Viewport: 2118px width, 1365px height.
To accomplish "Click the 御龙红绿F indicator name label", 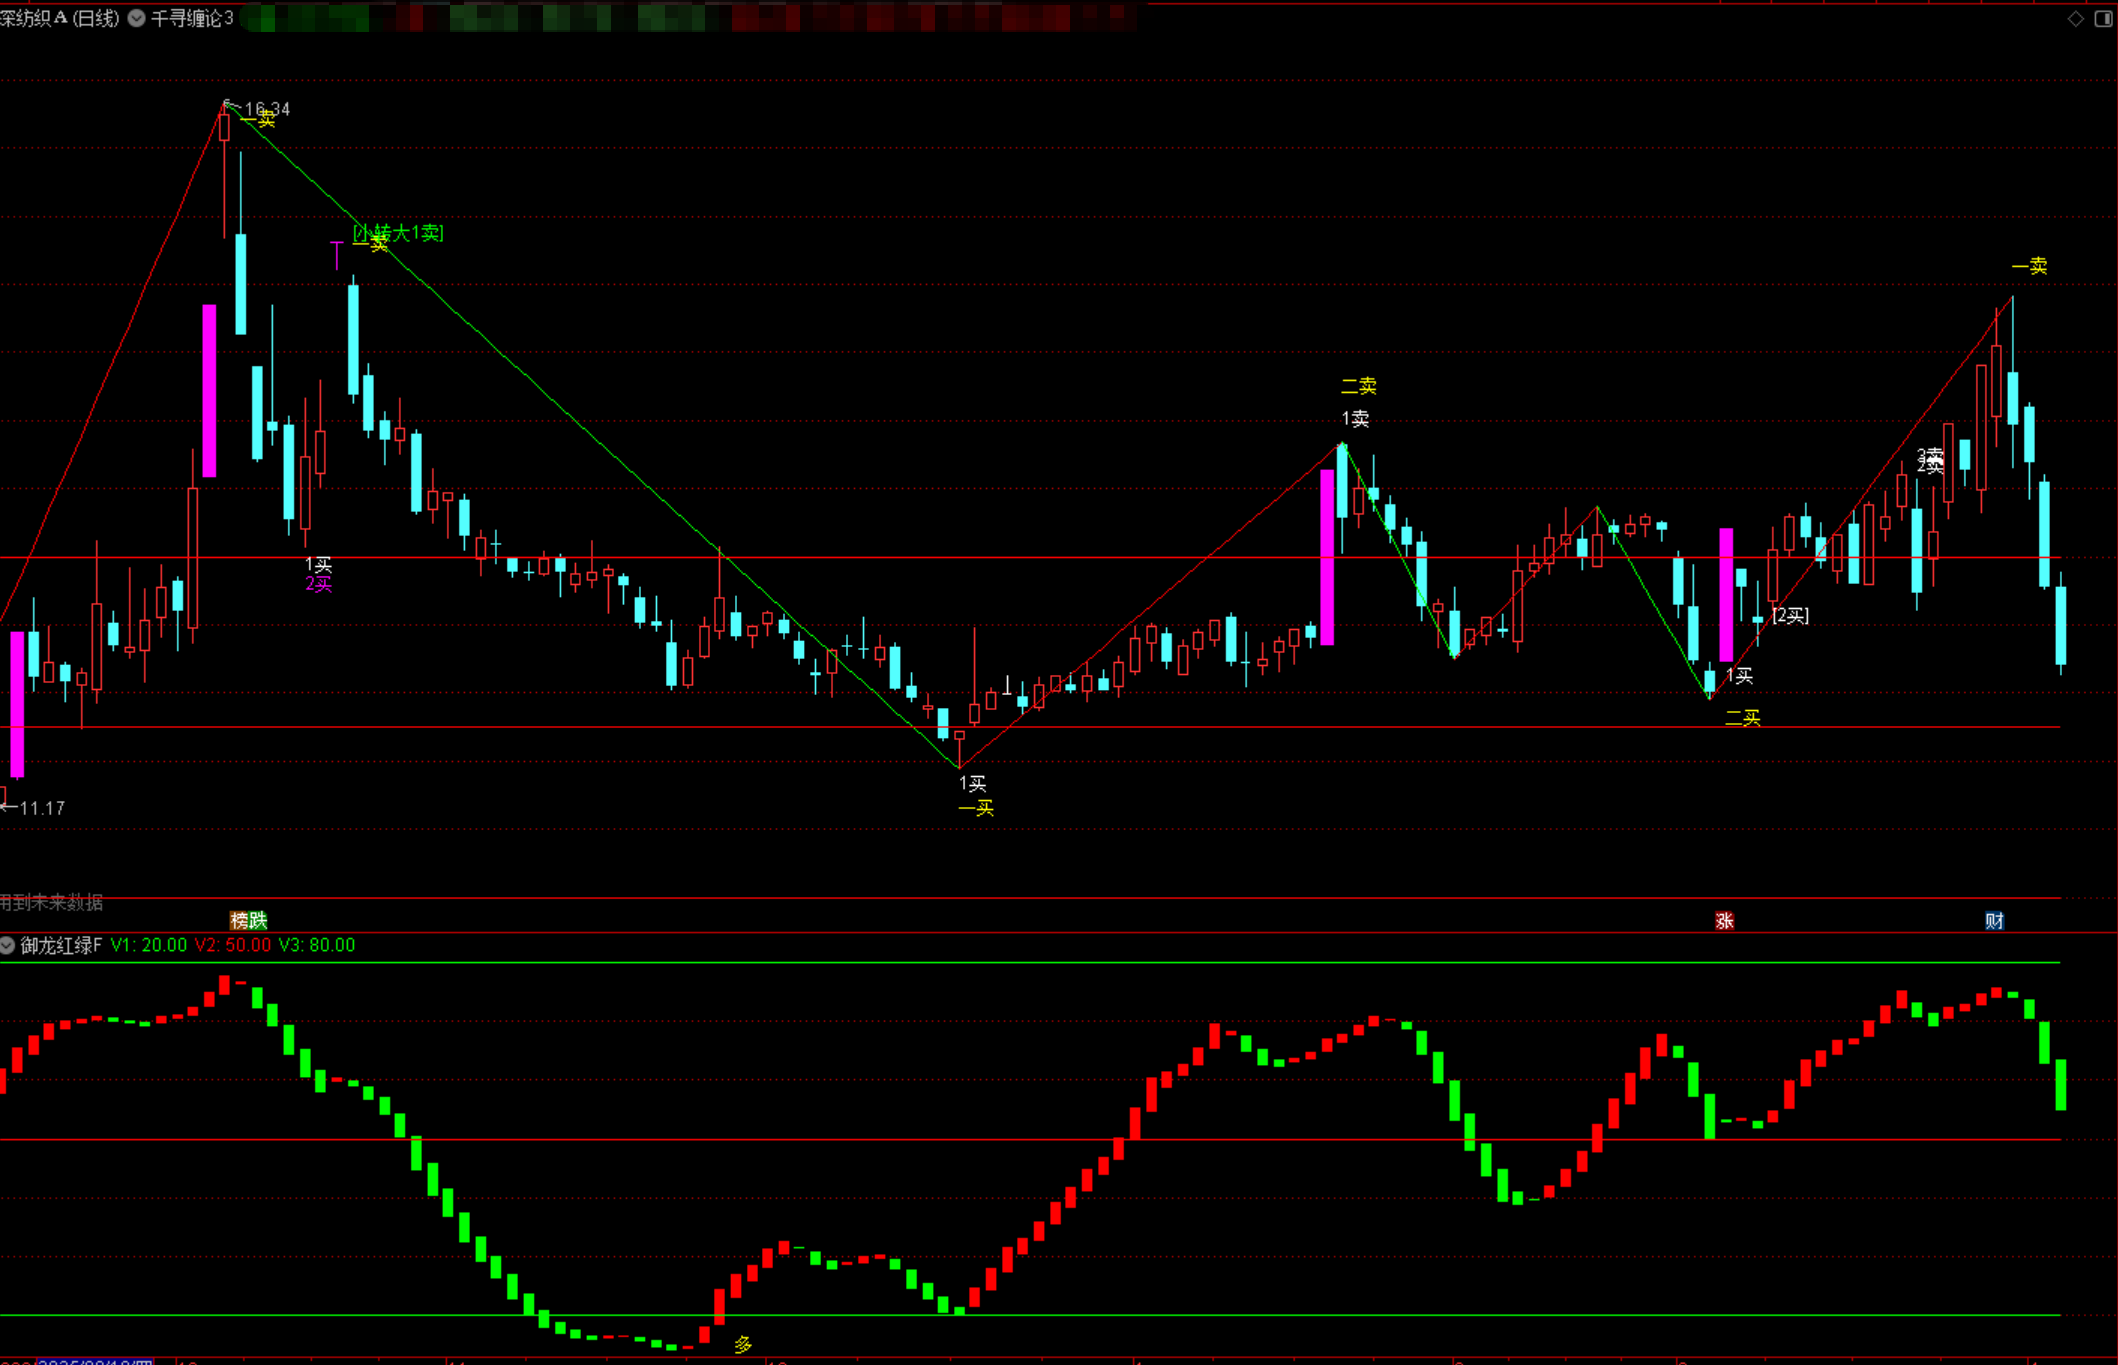I will coord(62,945).
